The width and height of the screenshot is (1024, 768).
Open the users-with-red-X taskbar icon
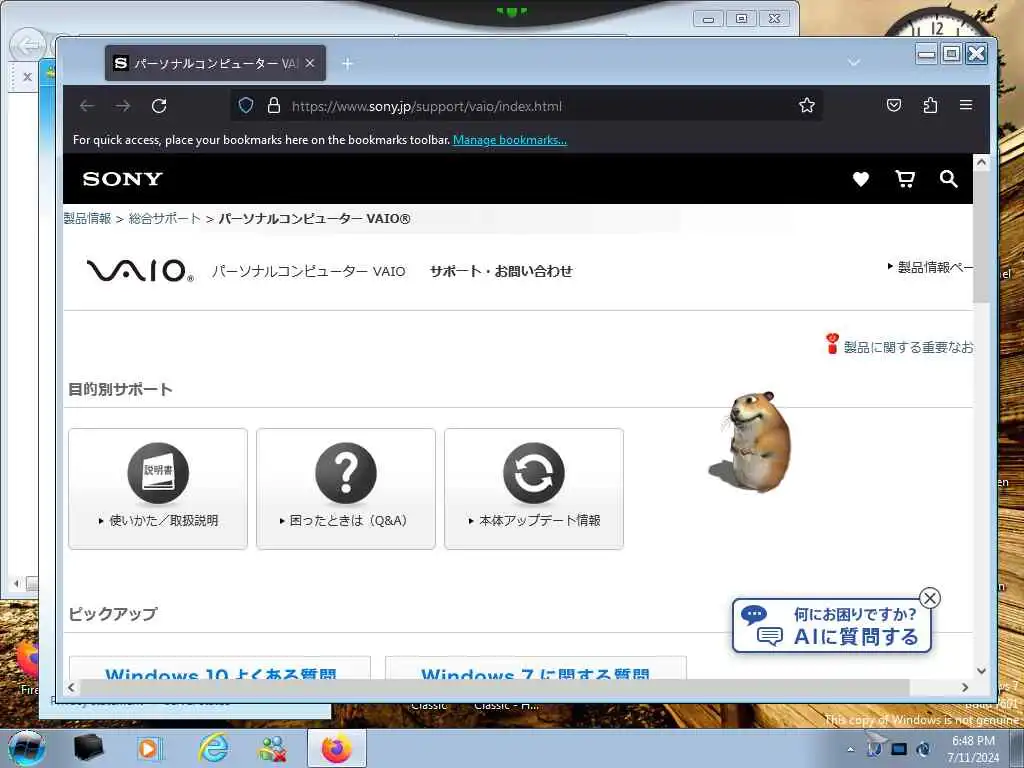coord(273,749)
